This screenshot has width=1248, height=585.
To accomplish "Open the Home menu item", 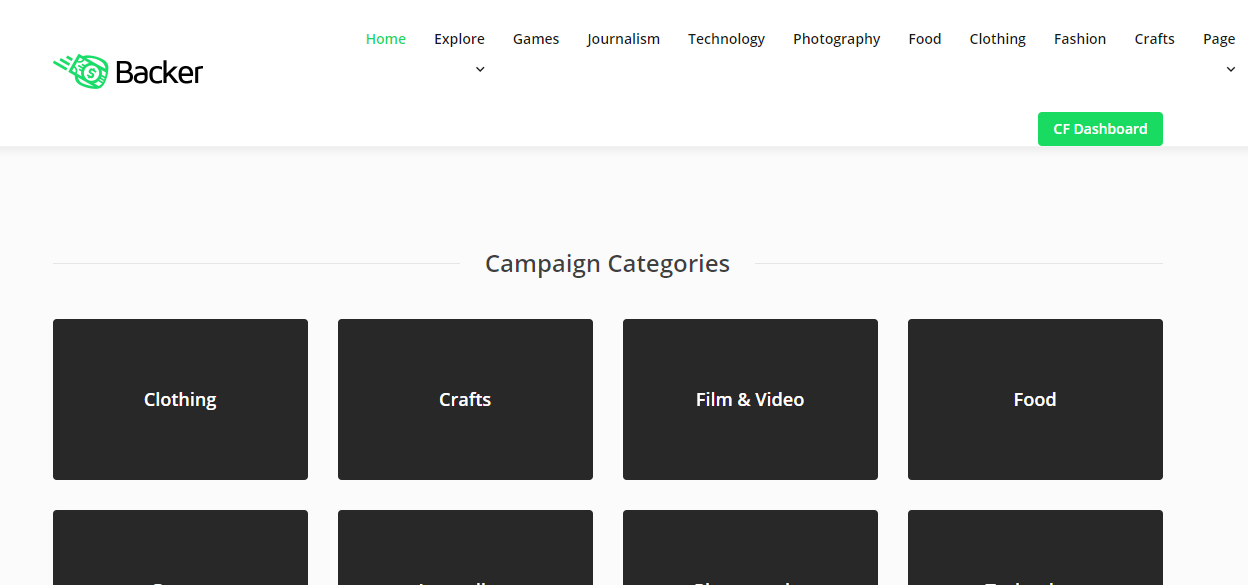I will coord(386,39).
